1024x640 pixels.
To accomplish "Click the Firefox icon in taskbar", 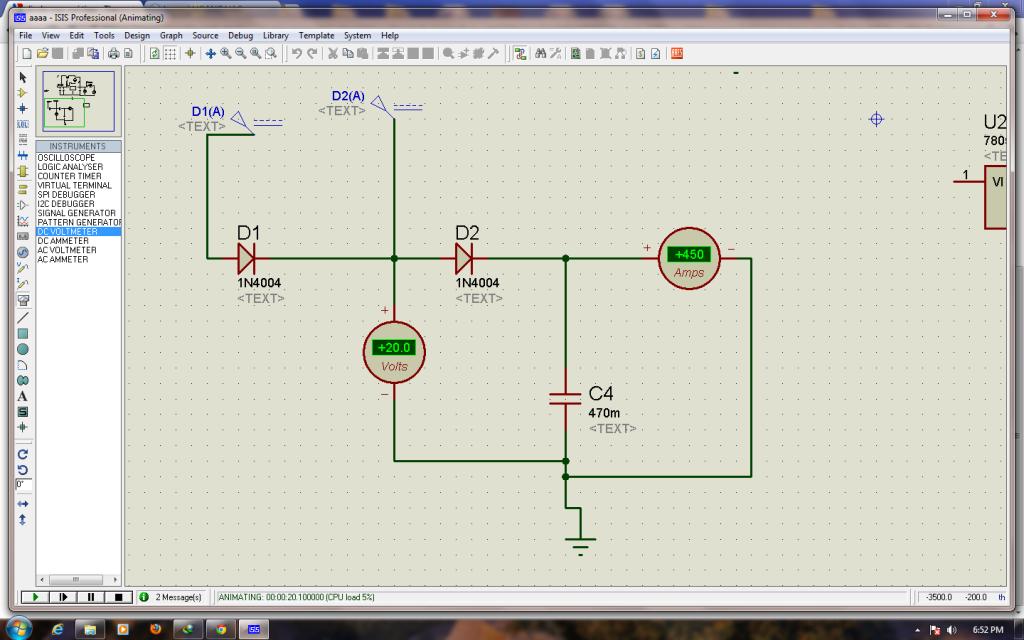I will pos(155,629).
